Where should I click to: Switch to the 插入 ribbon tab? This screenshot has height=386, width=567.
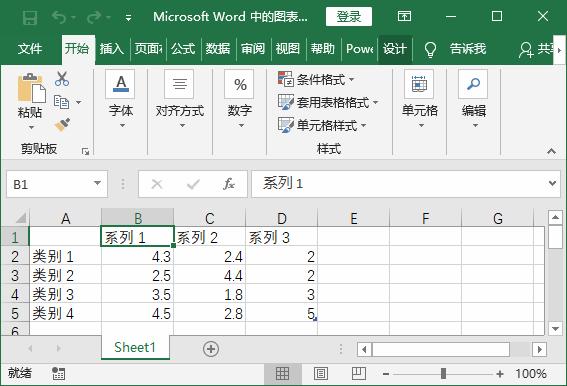coord(112,48)
